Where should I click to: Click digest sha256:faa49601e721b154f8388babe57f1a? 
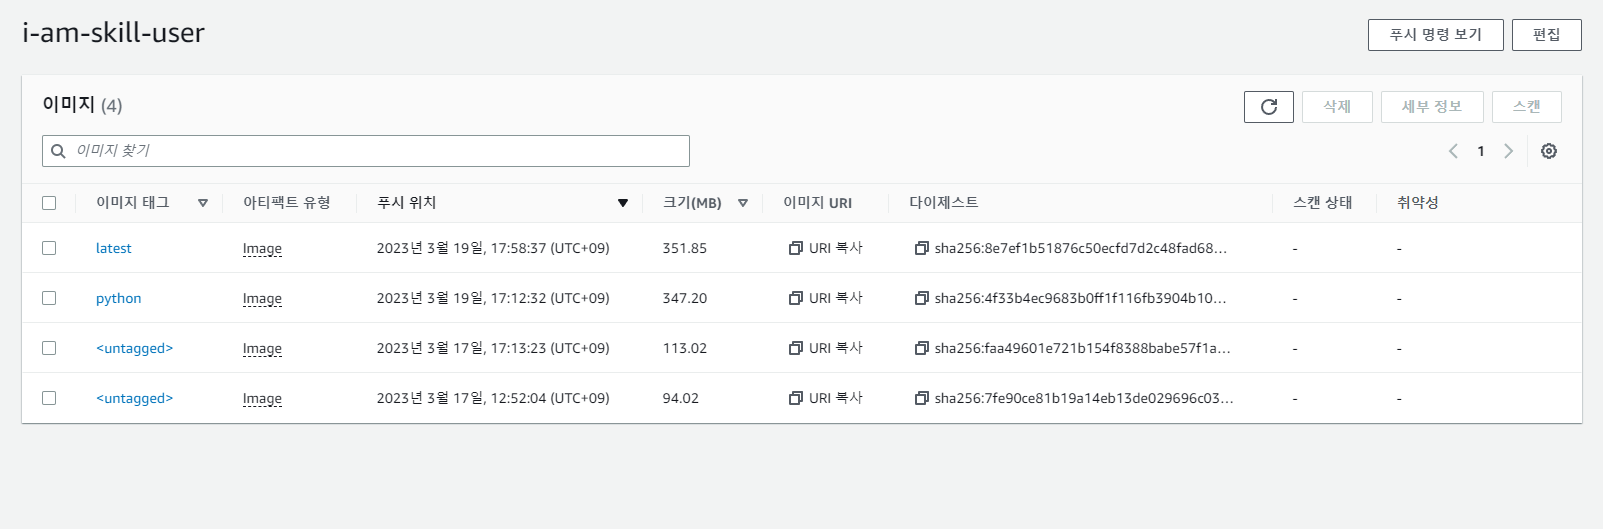point(1083,348)
